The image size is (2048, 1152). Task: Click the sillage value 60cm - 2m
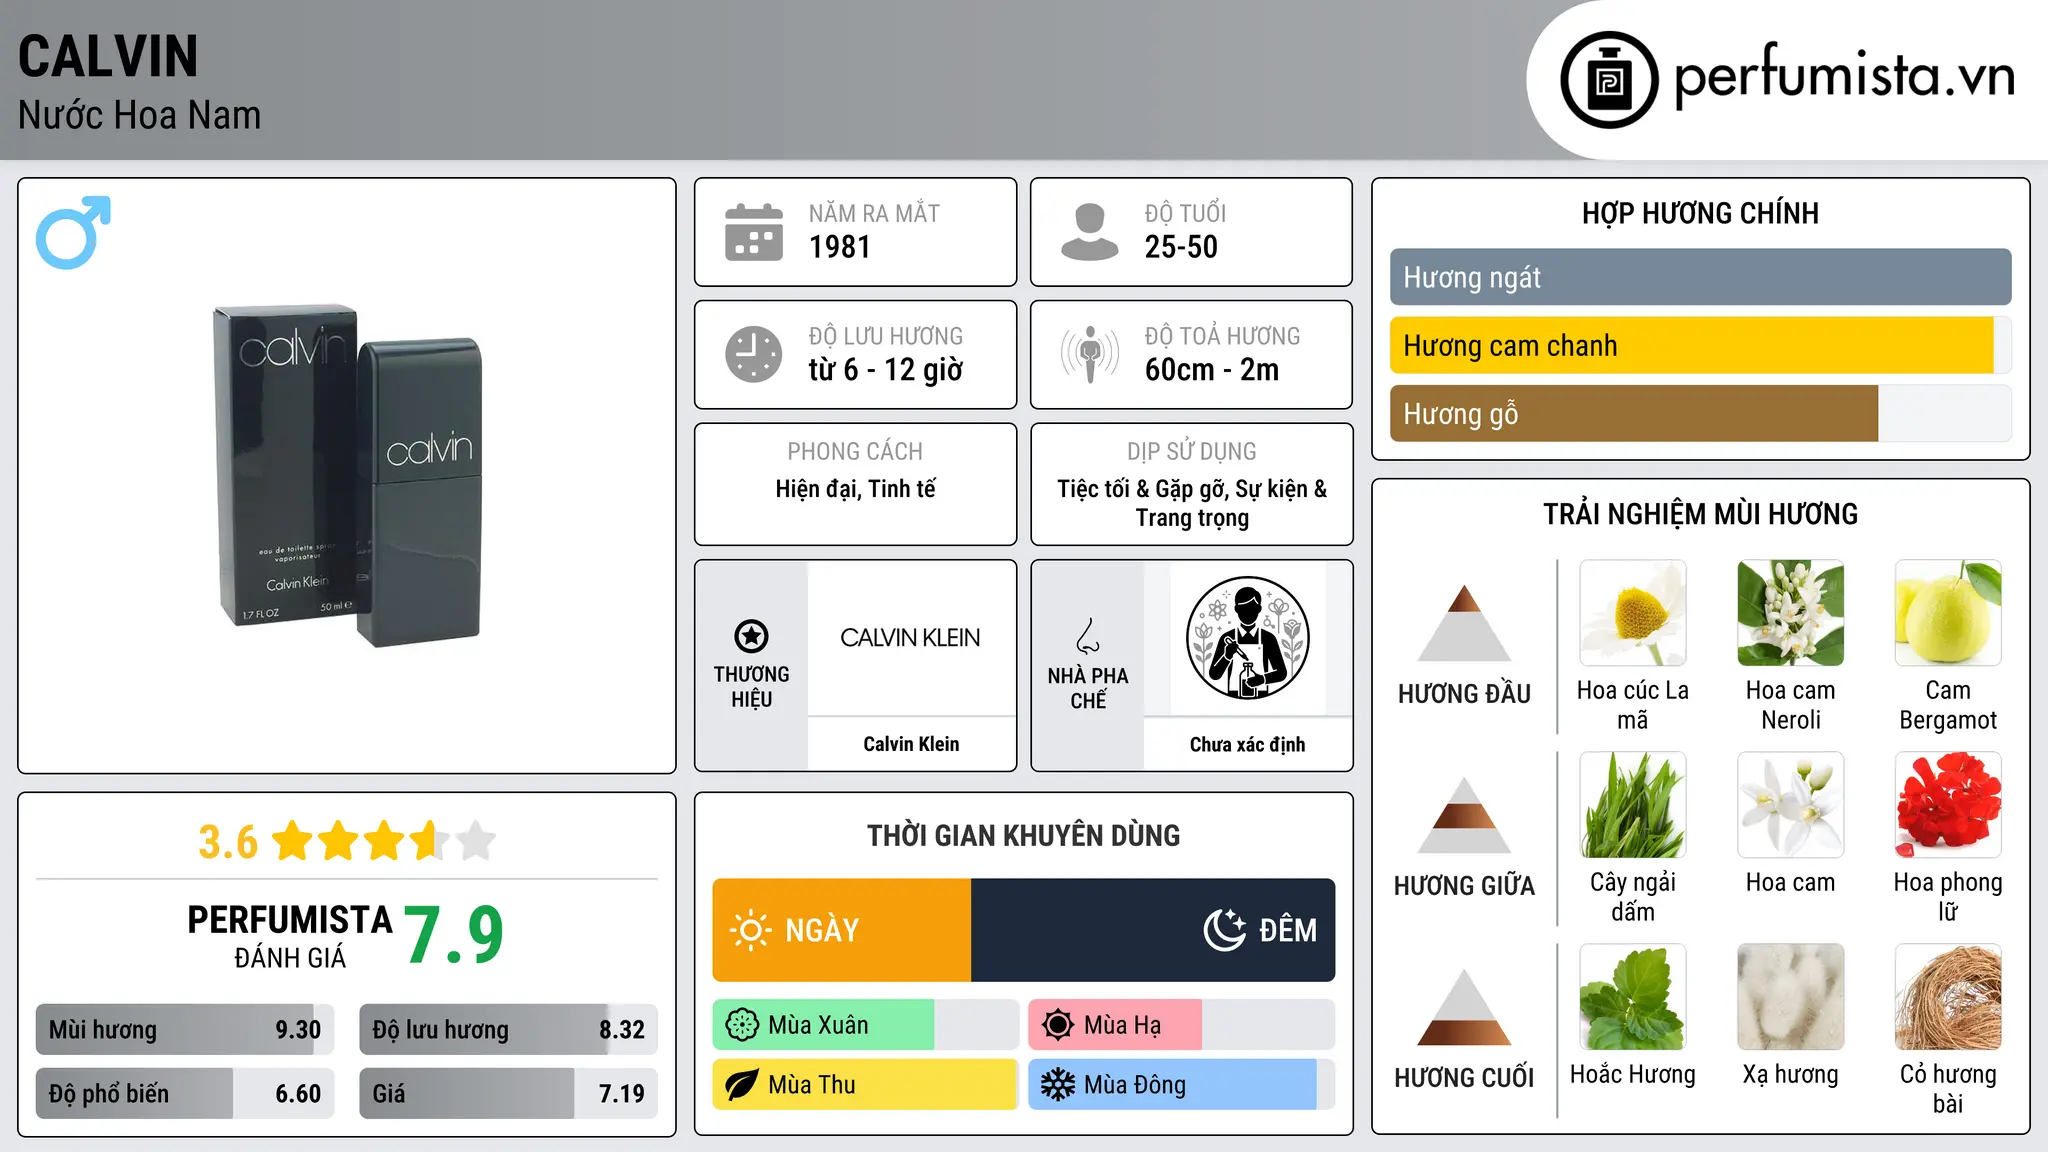1212,370
